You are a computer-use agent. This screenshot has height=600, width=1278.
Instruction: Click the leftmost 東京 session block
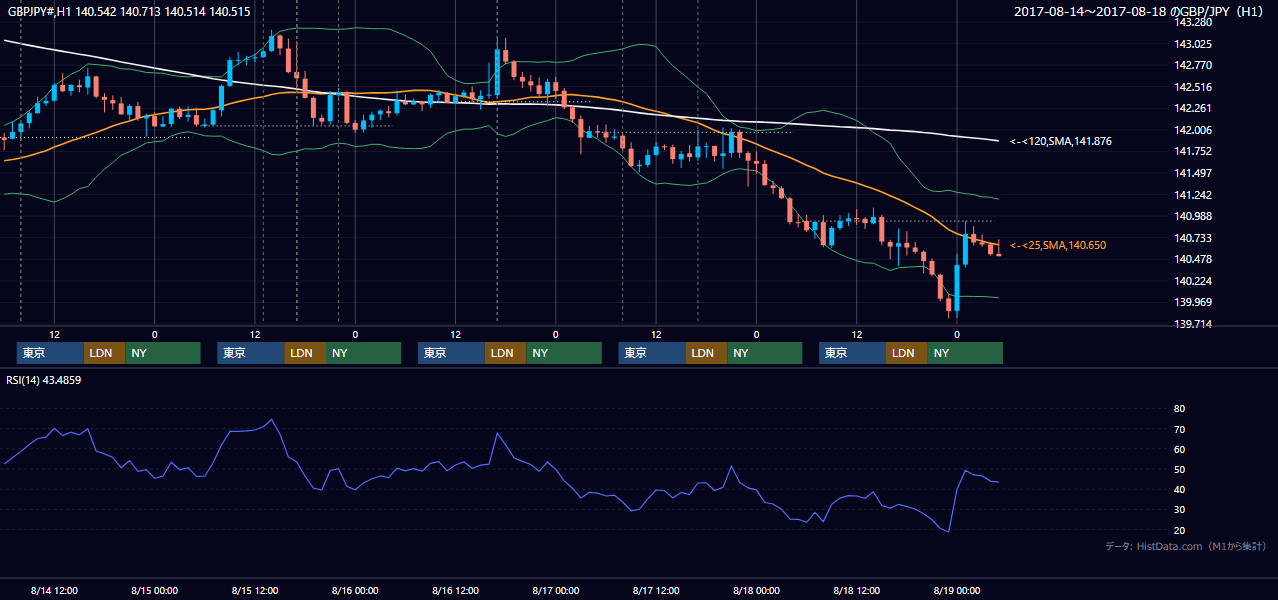click(50, 353)
